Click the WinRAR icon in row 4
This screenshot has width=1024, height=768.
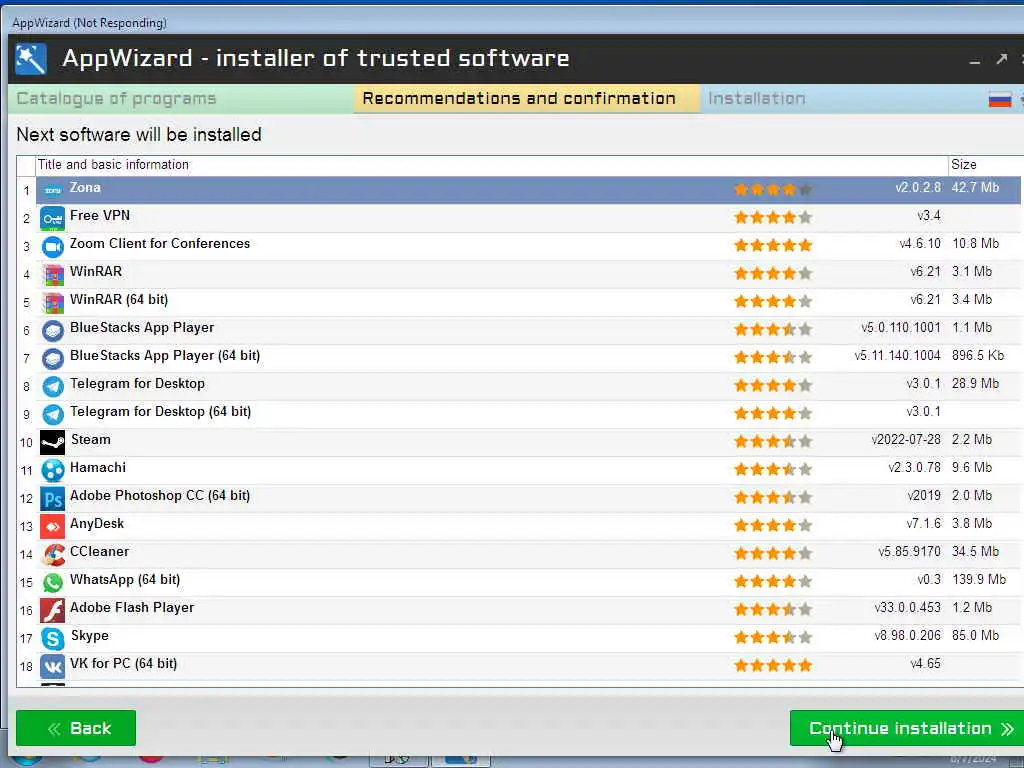52,274
